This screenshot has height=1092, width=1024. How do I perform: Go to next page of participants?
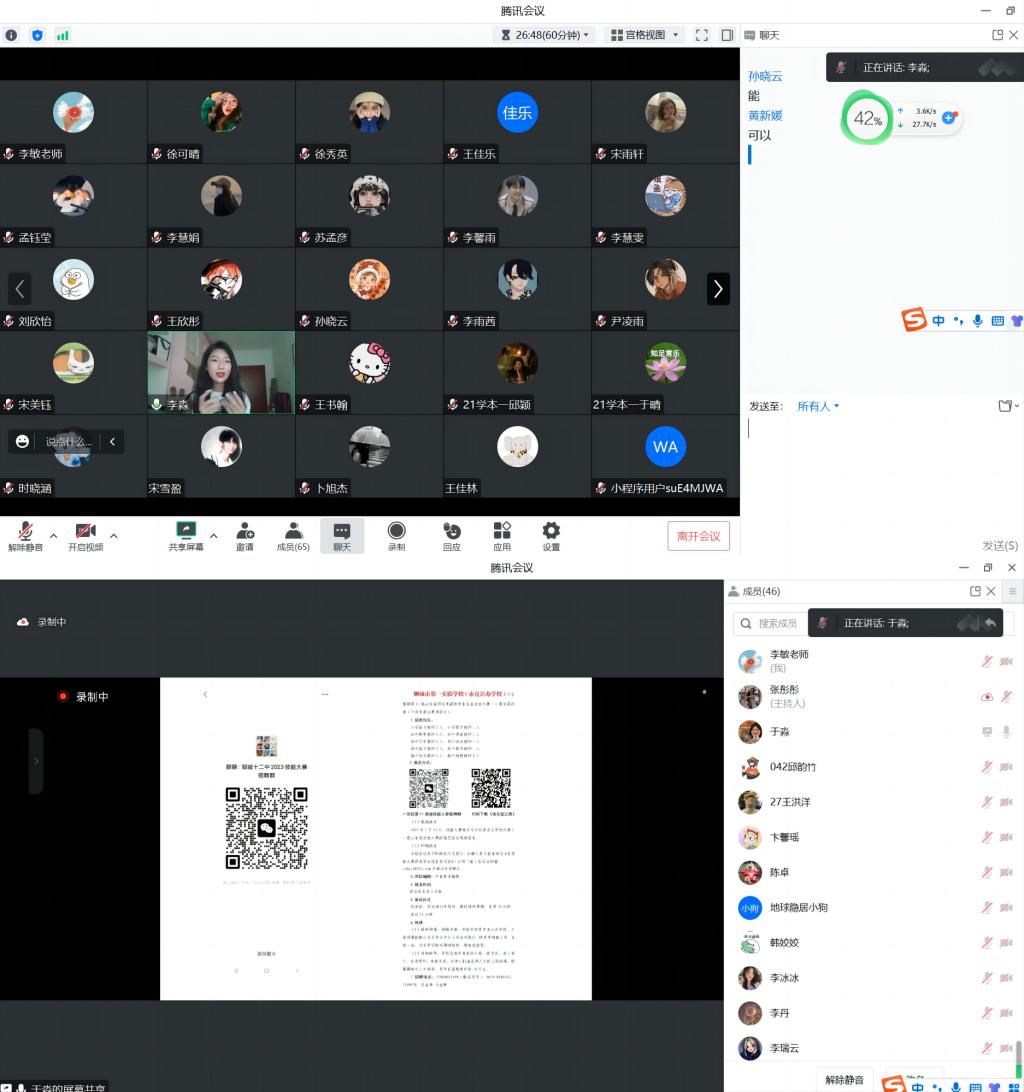coord(718,289)
